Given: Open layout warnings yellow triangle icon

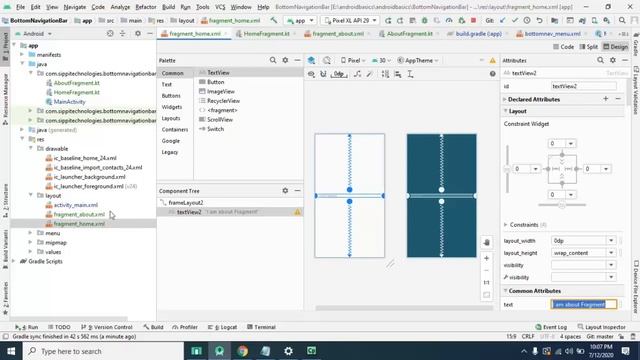Looking at the screenshot, I should (493, 60).
